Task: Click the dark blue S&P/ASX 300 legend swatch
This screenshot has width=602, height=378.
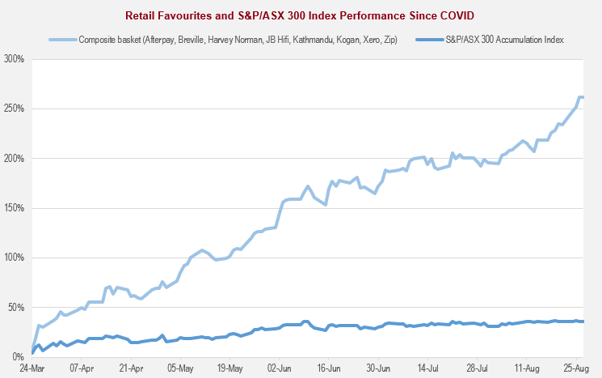Action: pos(430,40)
